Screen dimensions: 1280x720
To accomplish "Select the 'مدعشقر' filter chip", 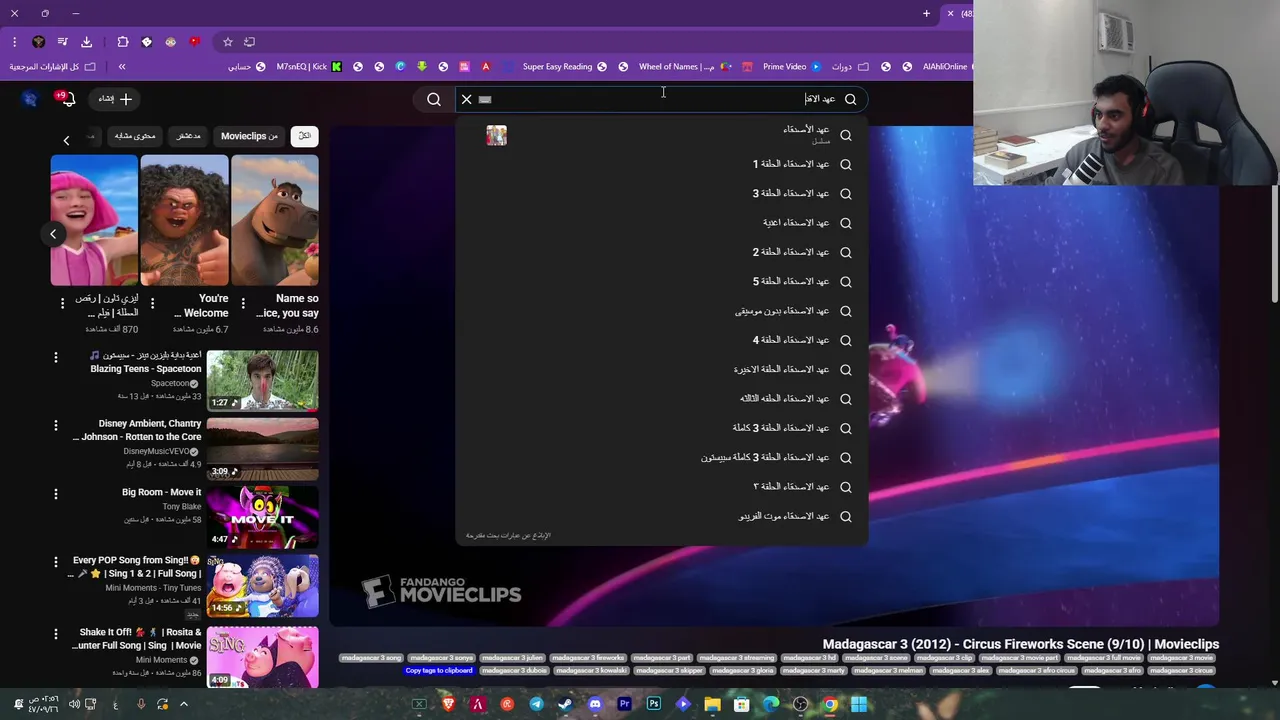I will pyautogui.click(x=189, y=136).
